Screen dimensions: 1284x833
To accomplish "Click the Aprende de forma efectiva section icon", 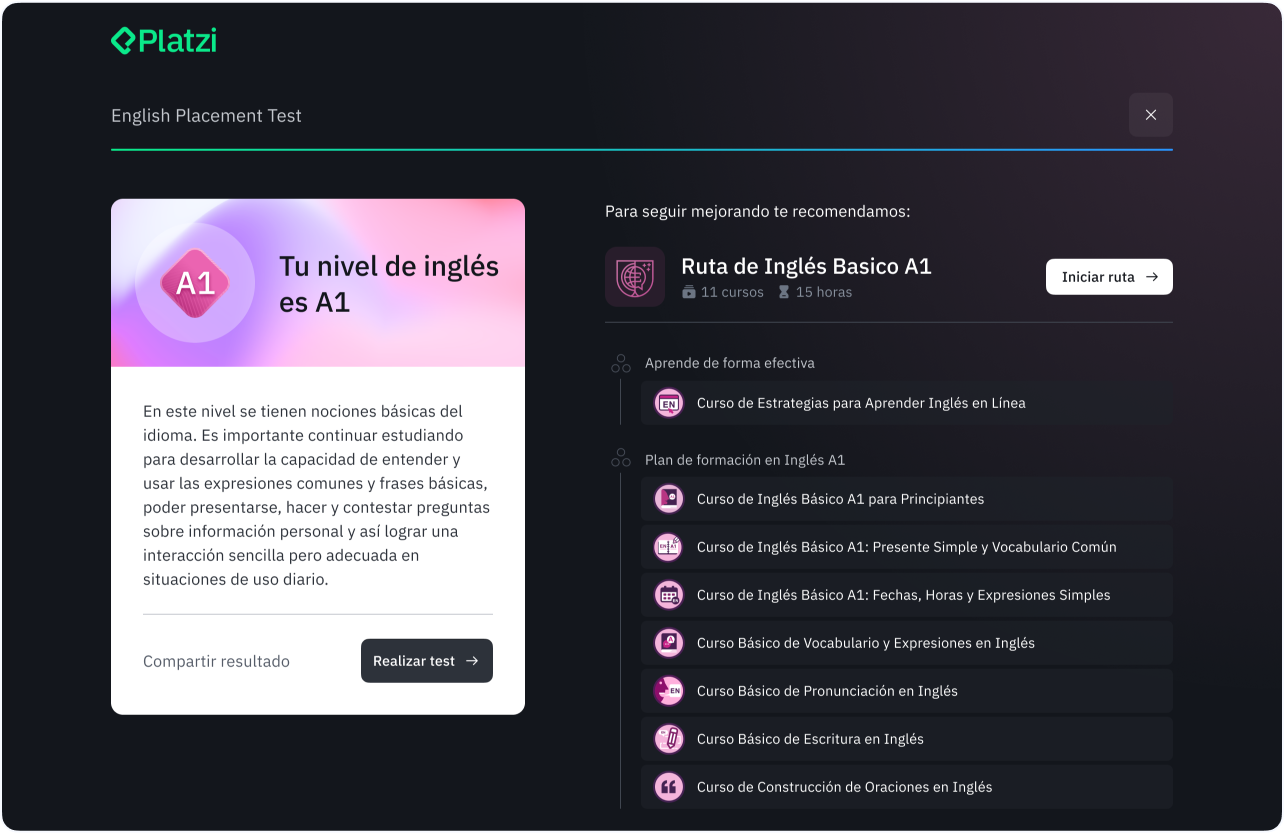I will pos(621,363).
